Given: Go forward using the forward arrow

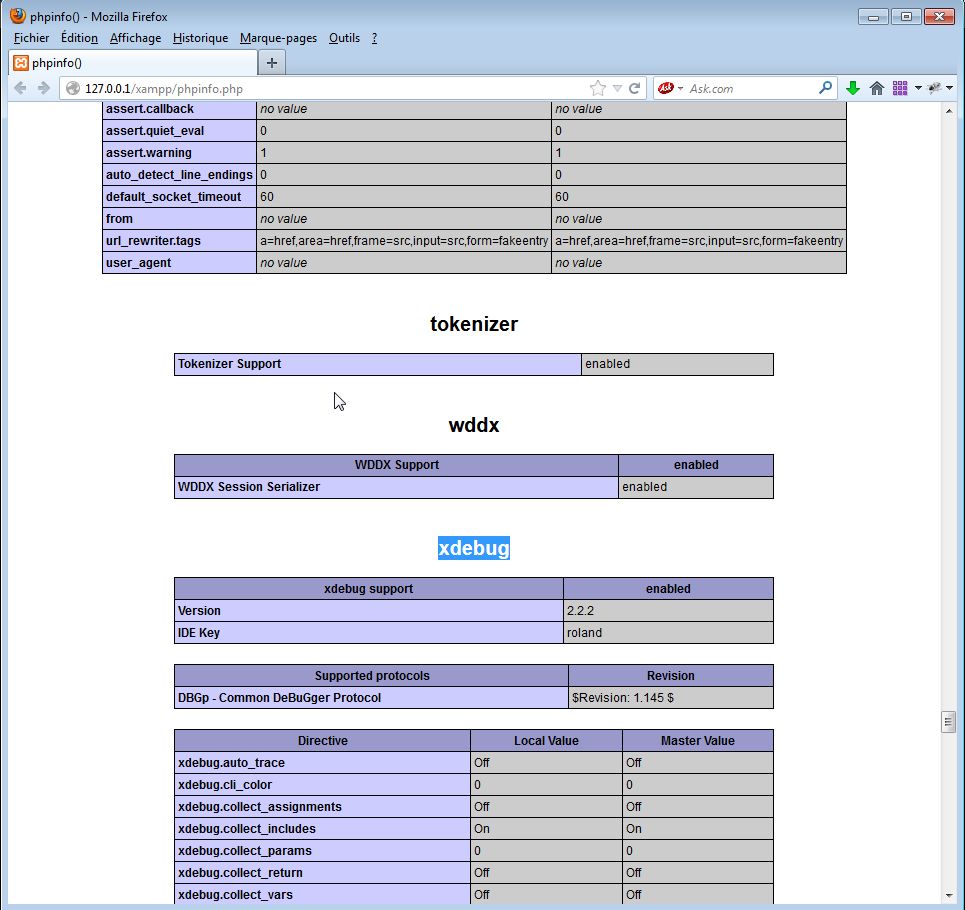Looking at the screenshot, I should point(44,88).
